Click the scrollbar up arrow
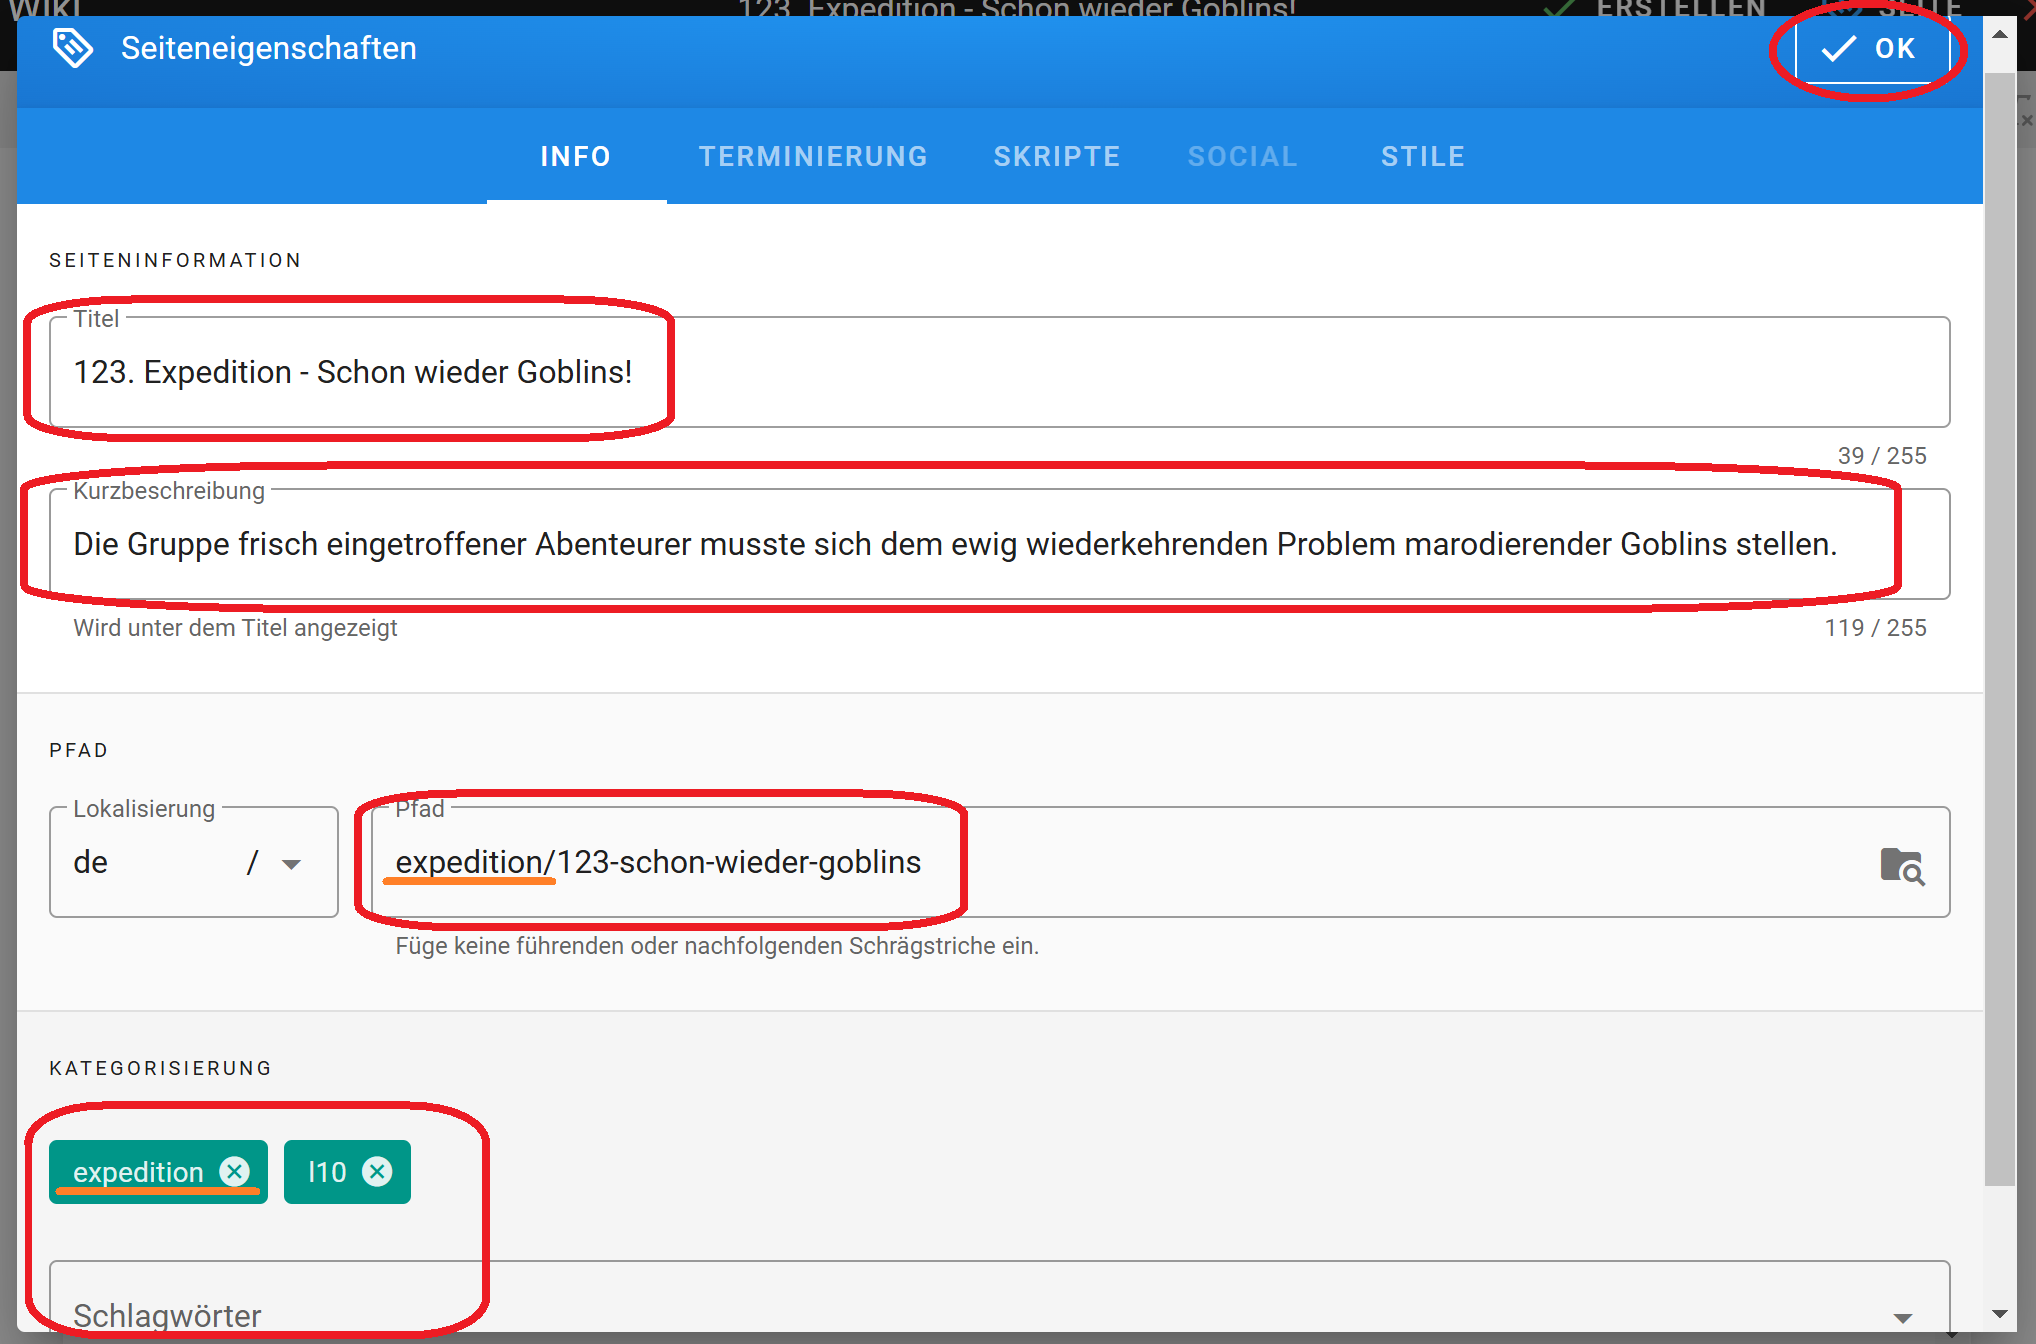 [x=2000, y=34]
